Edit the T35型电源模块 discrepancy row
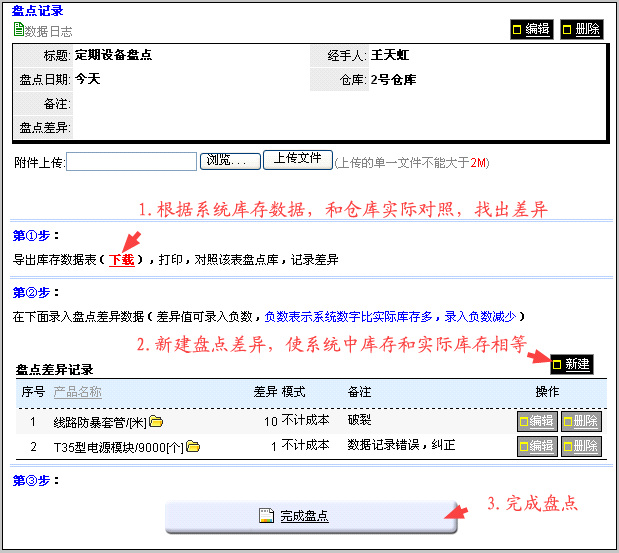This screenshot has width=619, height=553. click(x=536, y=446)
